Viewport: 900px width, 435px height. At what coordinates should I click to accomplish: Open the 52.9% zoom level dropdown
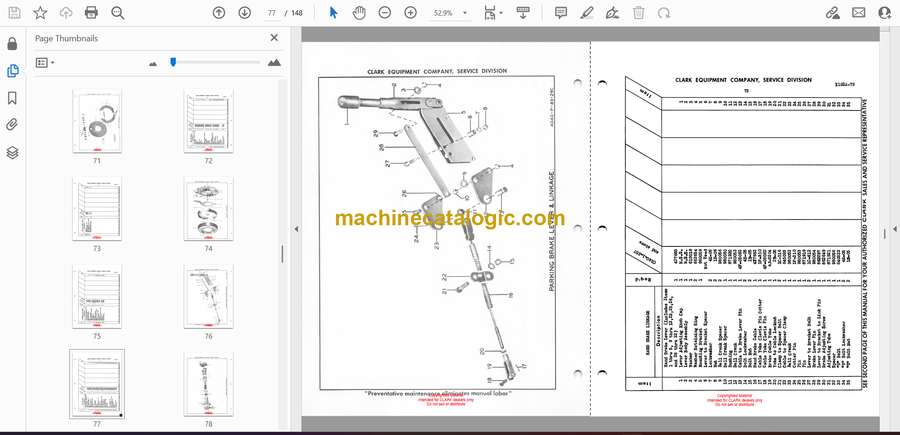(x=450, y=13)
